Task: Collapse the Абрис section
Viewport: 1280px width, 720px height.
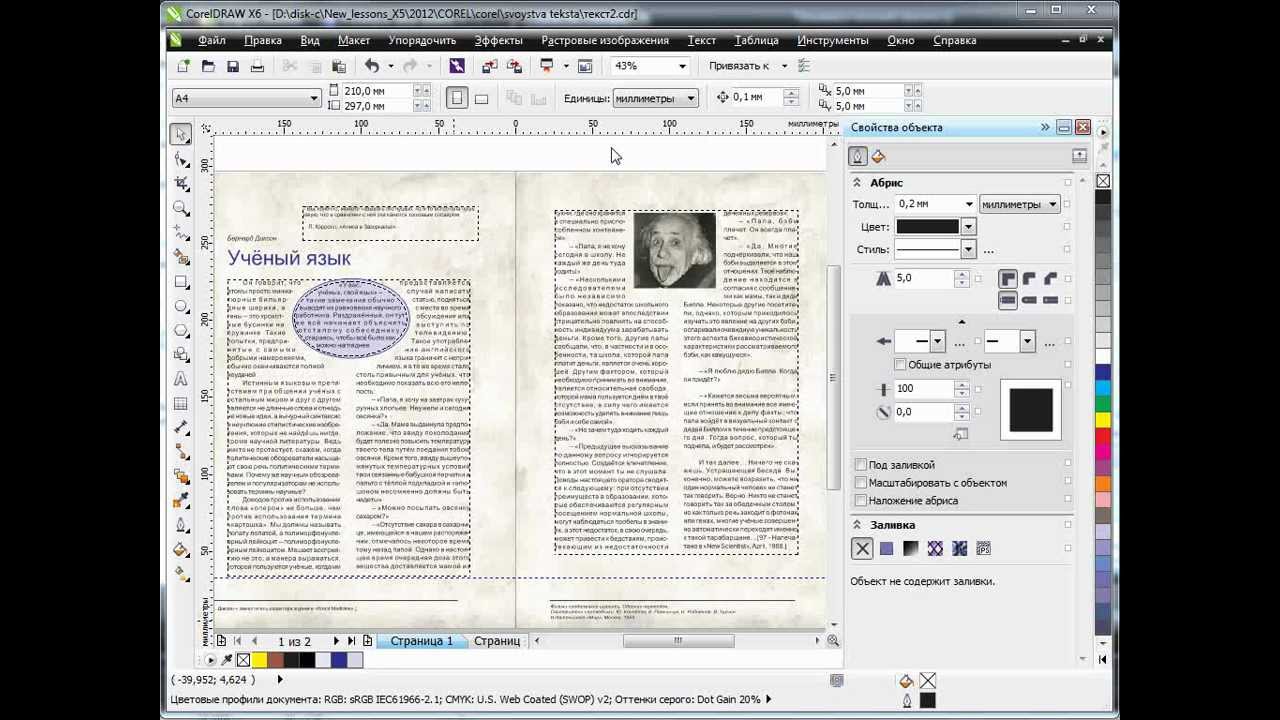Action: [857, 183]
